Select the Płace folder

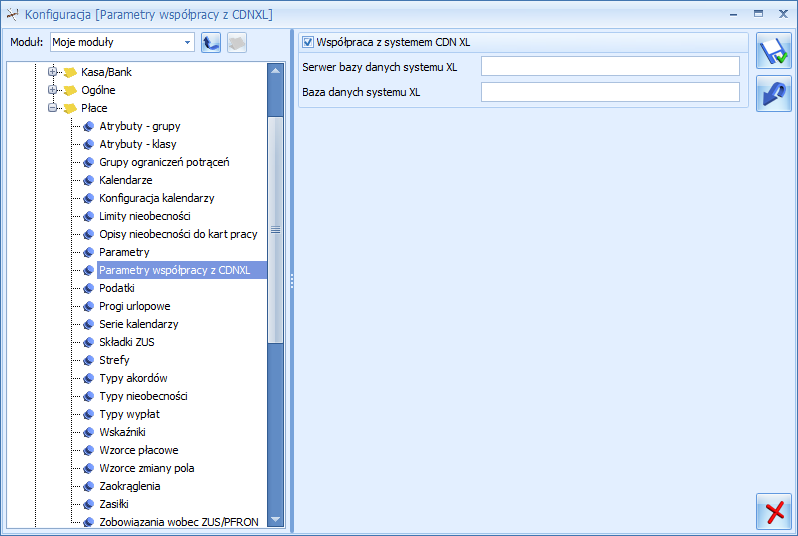[x=94, y=108]
